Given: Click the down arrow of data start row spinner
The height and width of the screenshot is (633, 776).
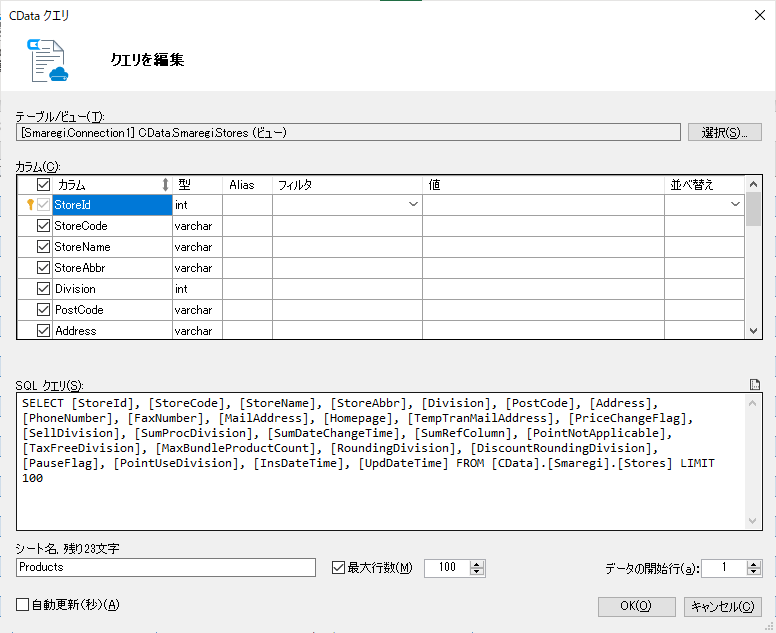Looking at the screenshot, I should (x=754, y=572).
